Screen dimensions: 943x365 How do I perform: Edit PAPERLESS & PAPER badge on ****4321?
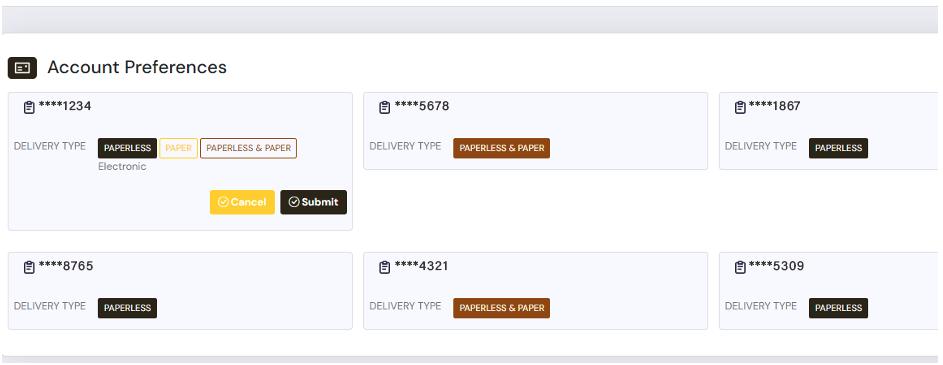coord(502,308)
